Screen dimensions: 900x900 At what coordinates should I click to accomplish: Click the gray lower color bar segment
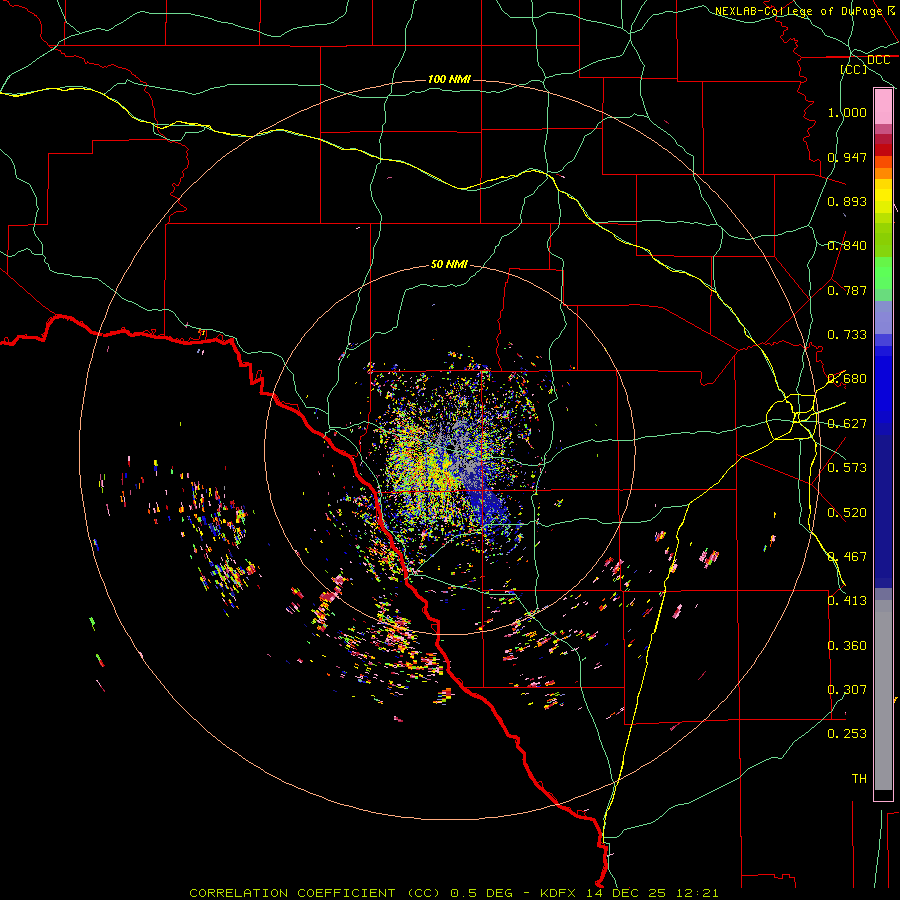pyautogui.click(x=883, y=695)
